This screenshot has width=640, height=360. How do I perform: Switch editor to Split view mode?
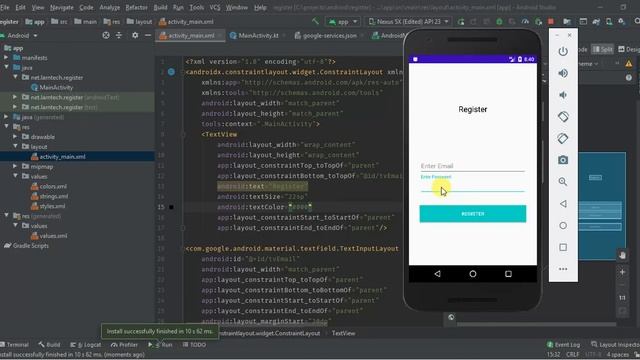[603, 49]
